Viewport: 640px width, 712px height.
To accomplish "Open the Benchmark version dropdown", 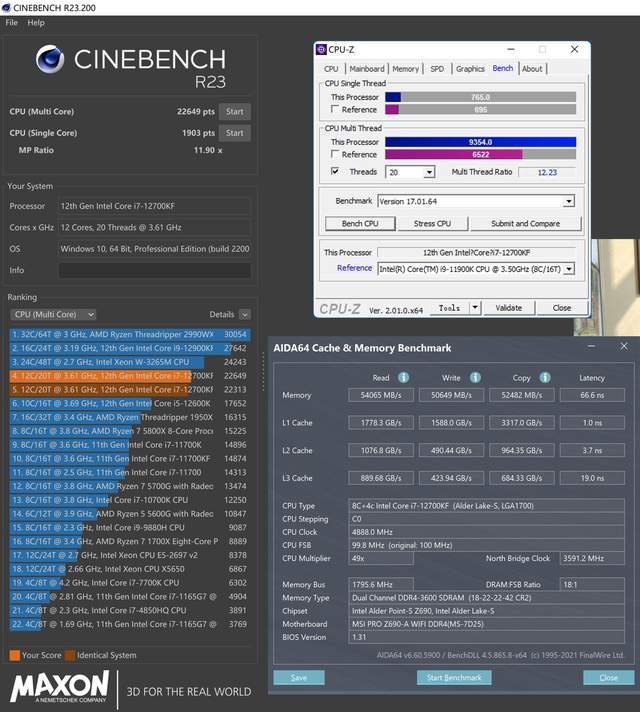I will click(x=569, y=201).
